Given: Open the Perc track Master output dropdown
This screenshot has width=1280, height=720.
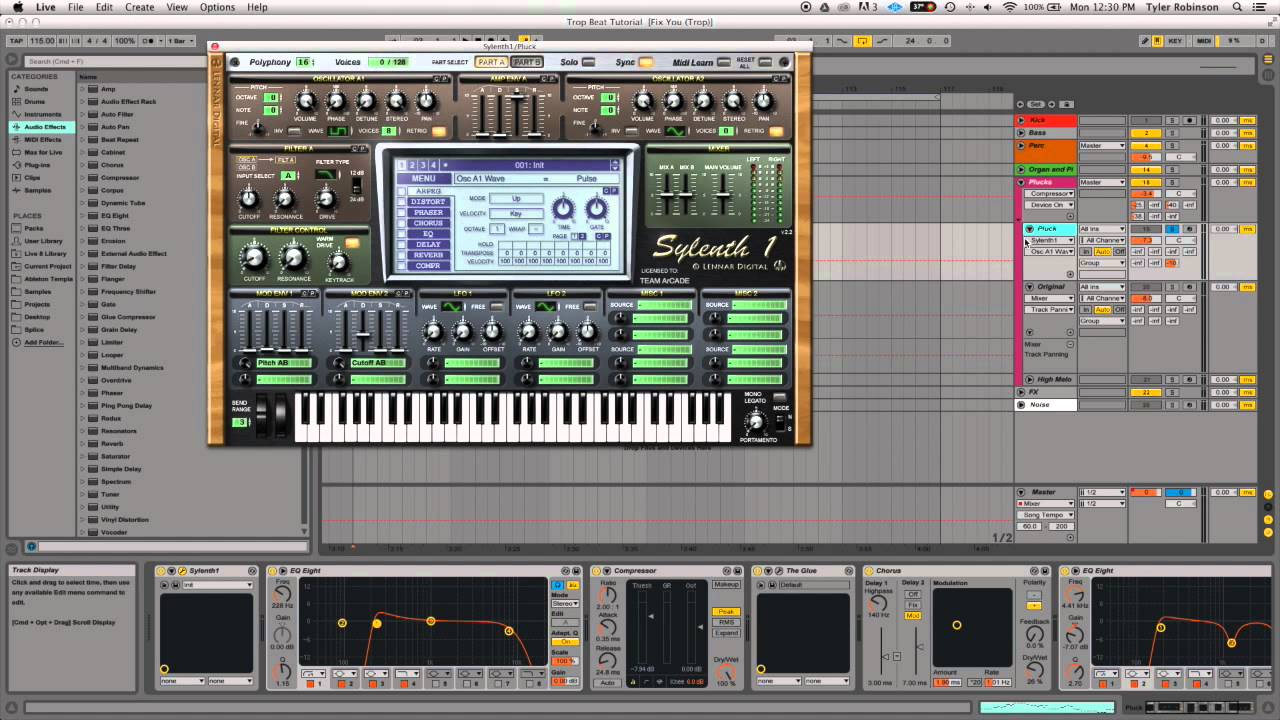Looking at the screenshot, I should pos(1102,146).
